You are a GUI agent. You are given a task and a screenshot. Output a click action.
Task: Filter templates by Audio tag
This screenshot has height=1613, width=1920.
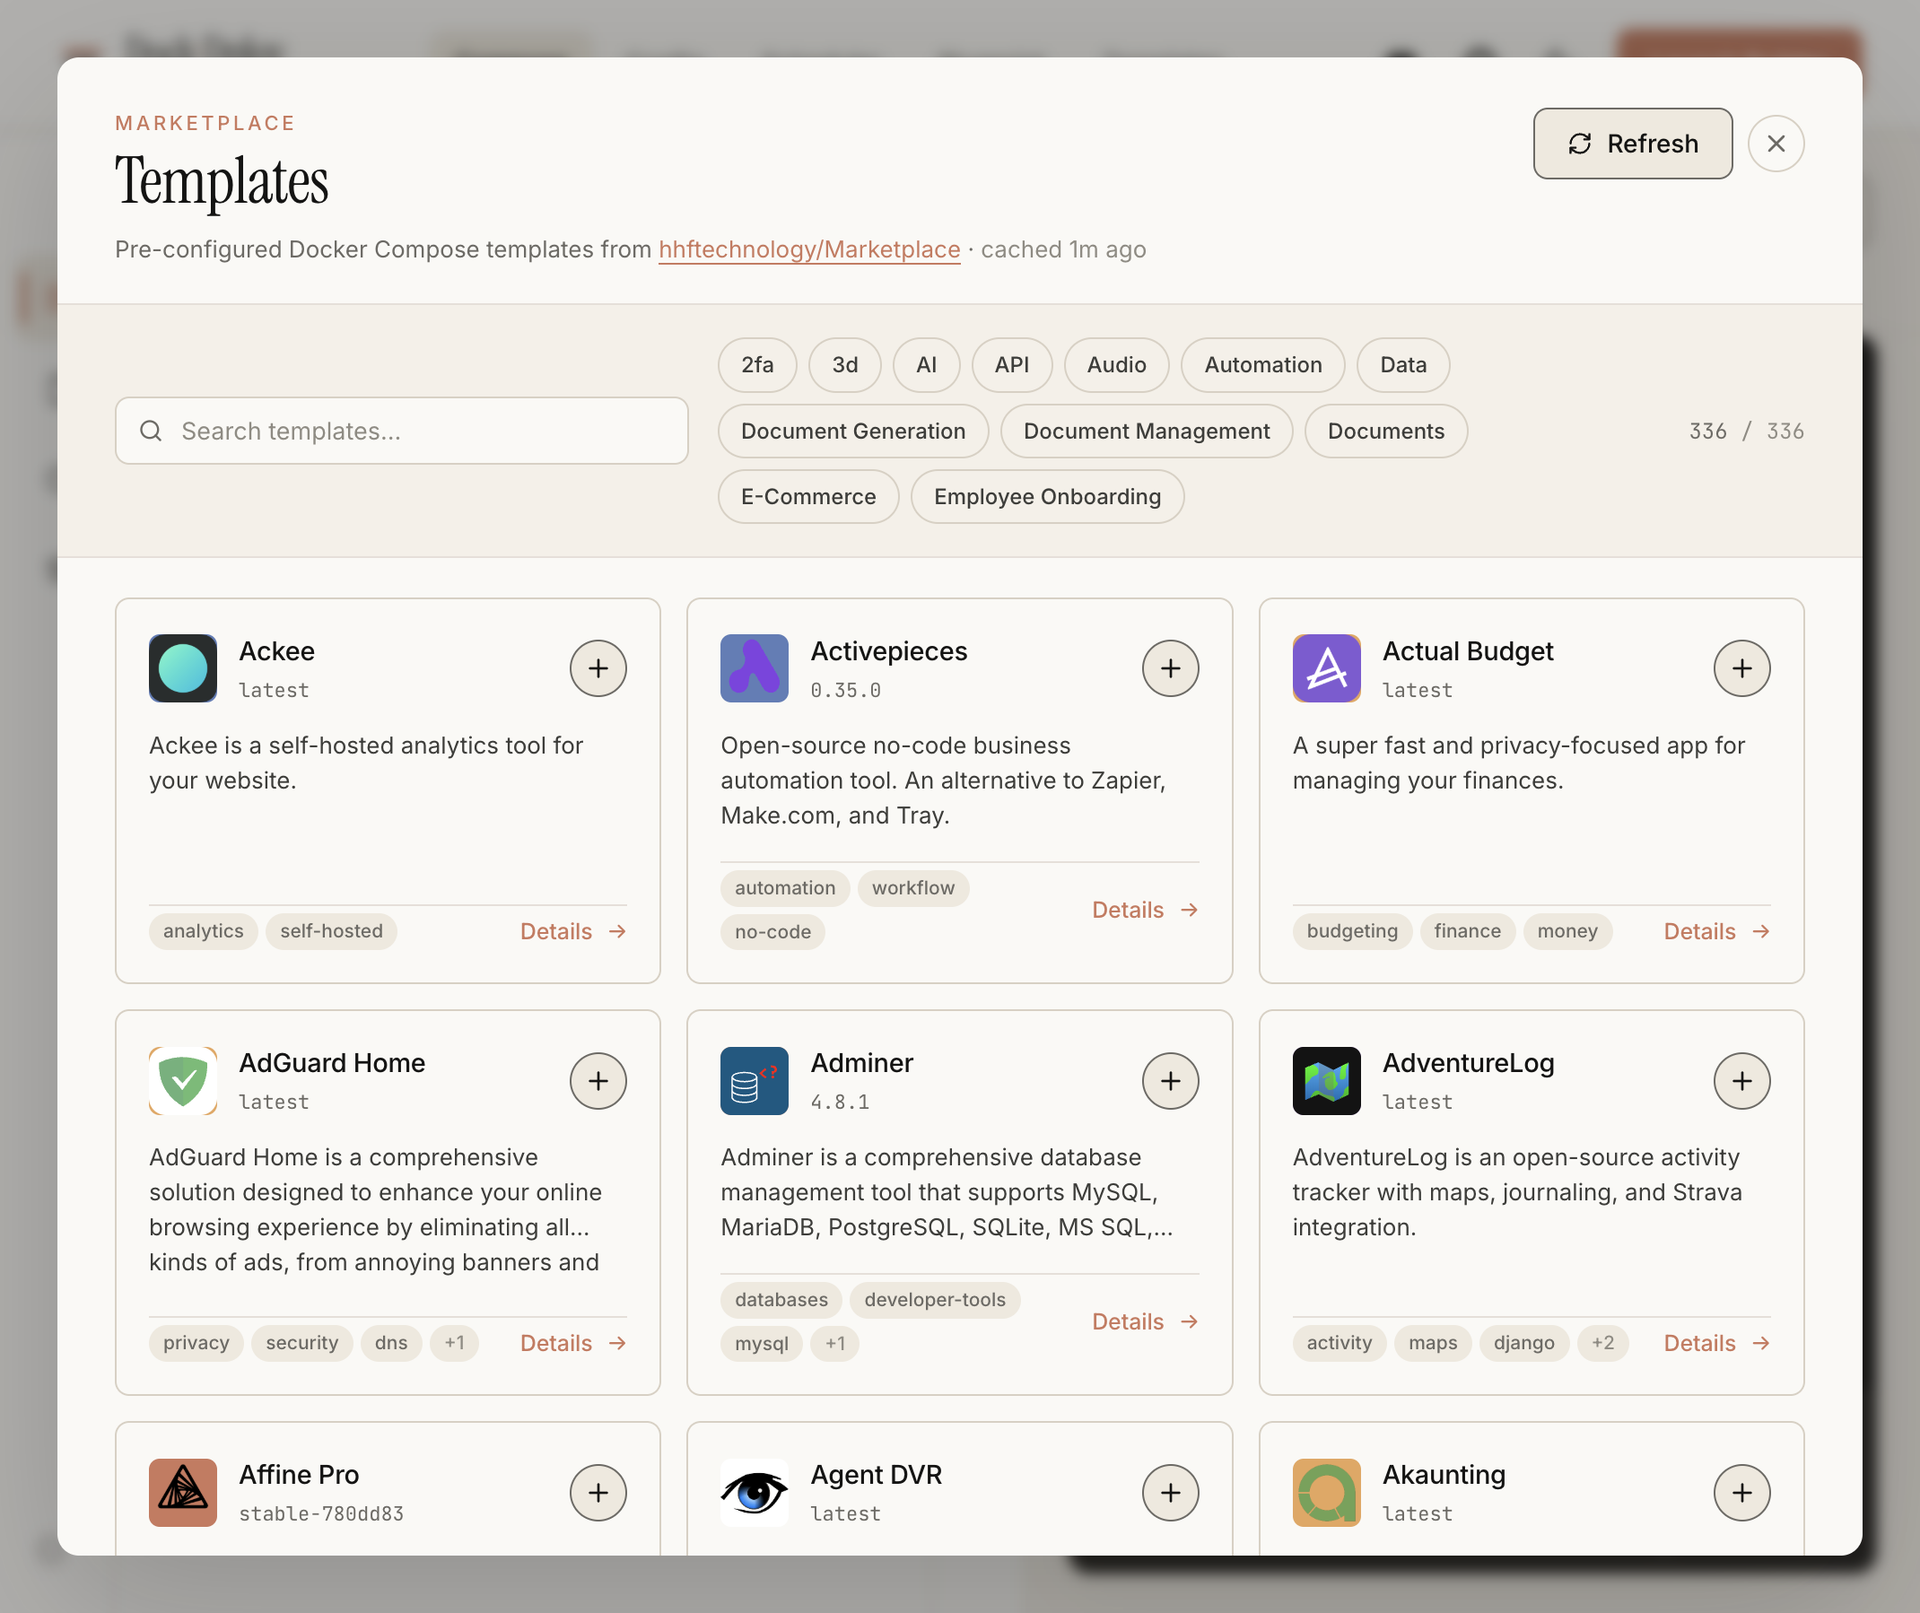(1117, 365)
